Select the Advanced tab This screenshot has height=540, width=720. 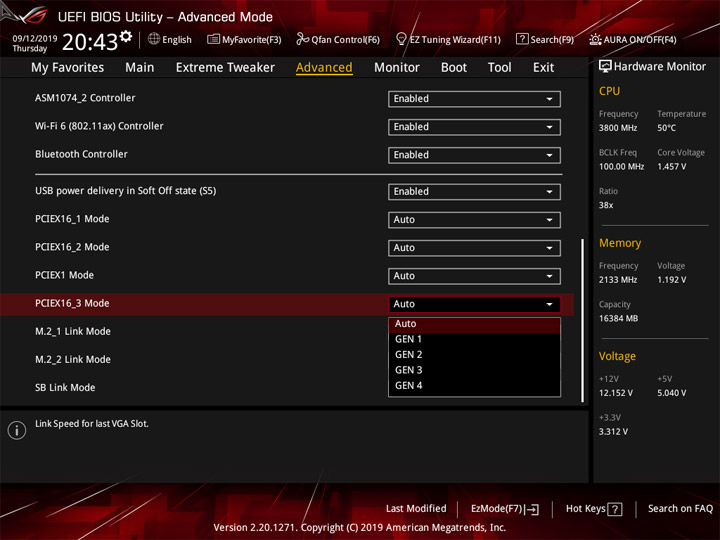324,68
